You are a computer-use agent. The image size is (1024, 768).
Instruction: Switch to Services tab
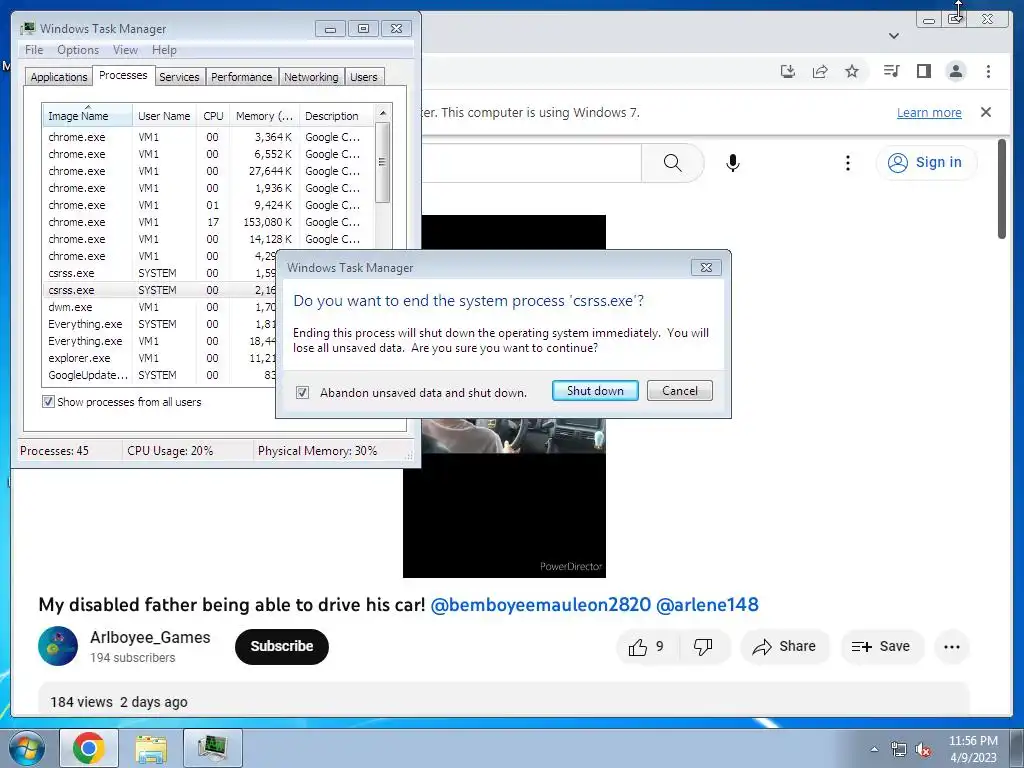pyautogui.click(x=179, y=77)
